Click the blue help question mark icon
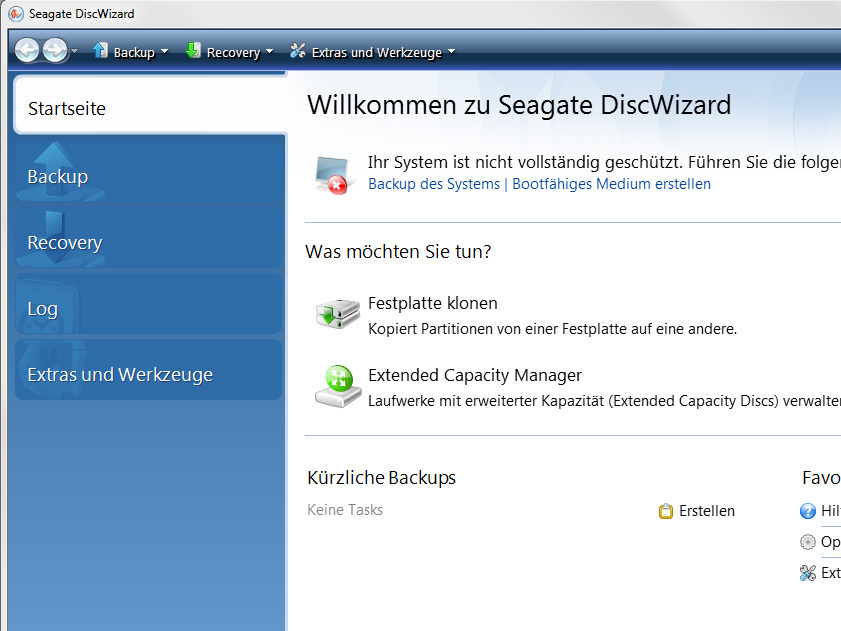Image resolution: width=841 pixels, height=631 pixels. tap(808, 511)
